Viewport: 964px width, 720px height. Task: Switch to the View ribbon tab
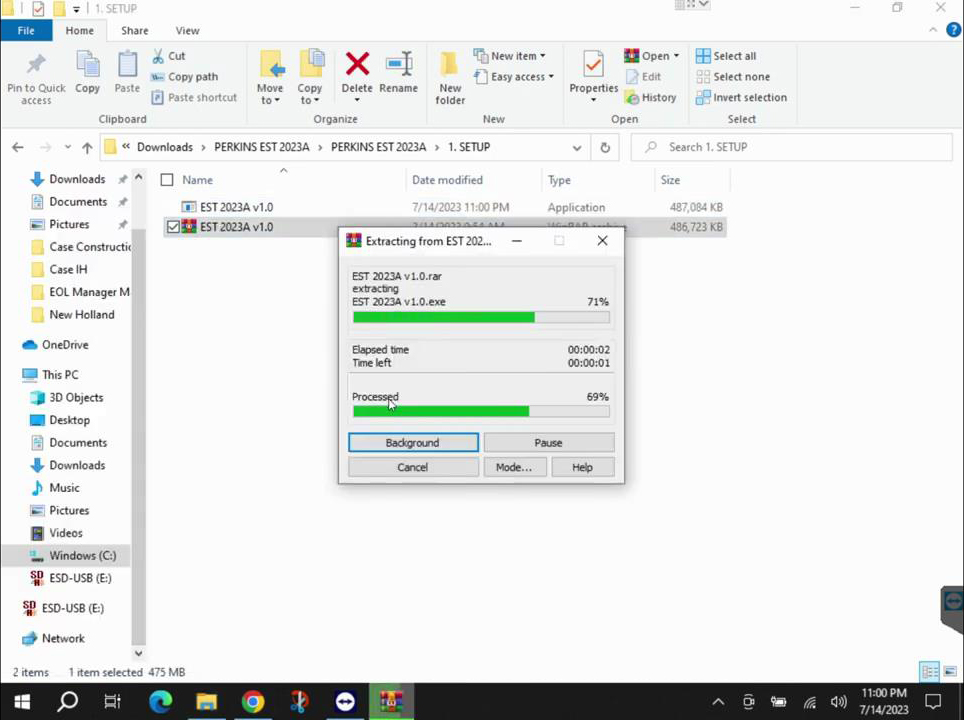point(188,30)
